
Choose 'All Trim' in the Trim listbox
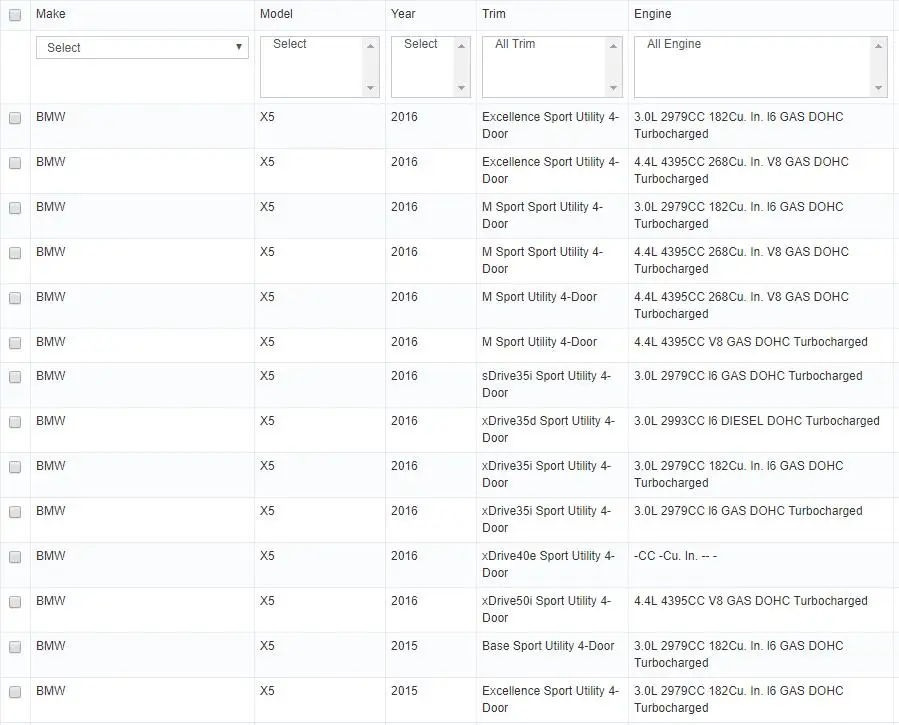515,44
